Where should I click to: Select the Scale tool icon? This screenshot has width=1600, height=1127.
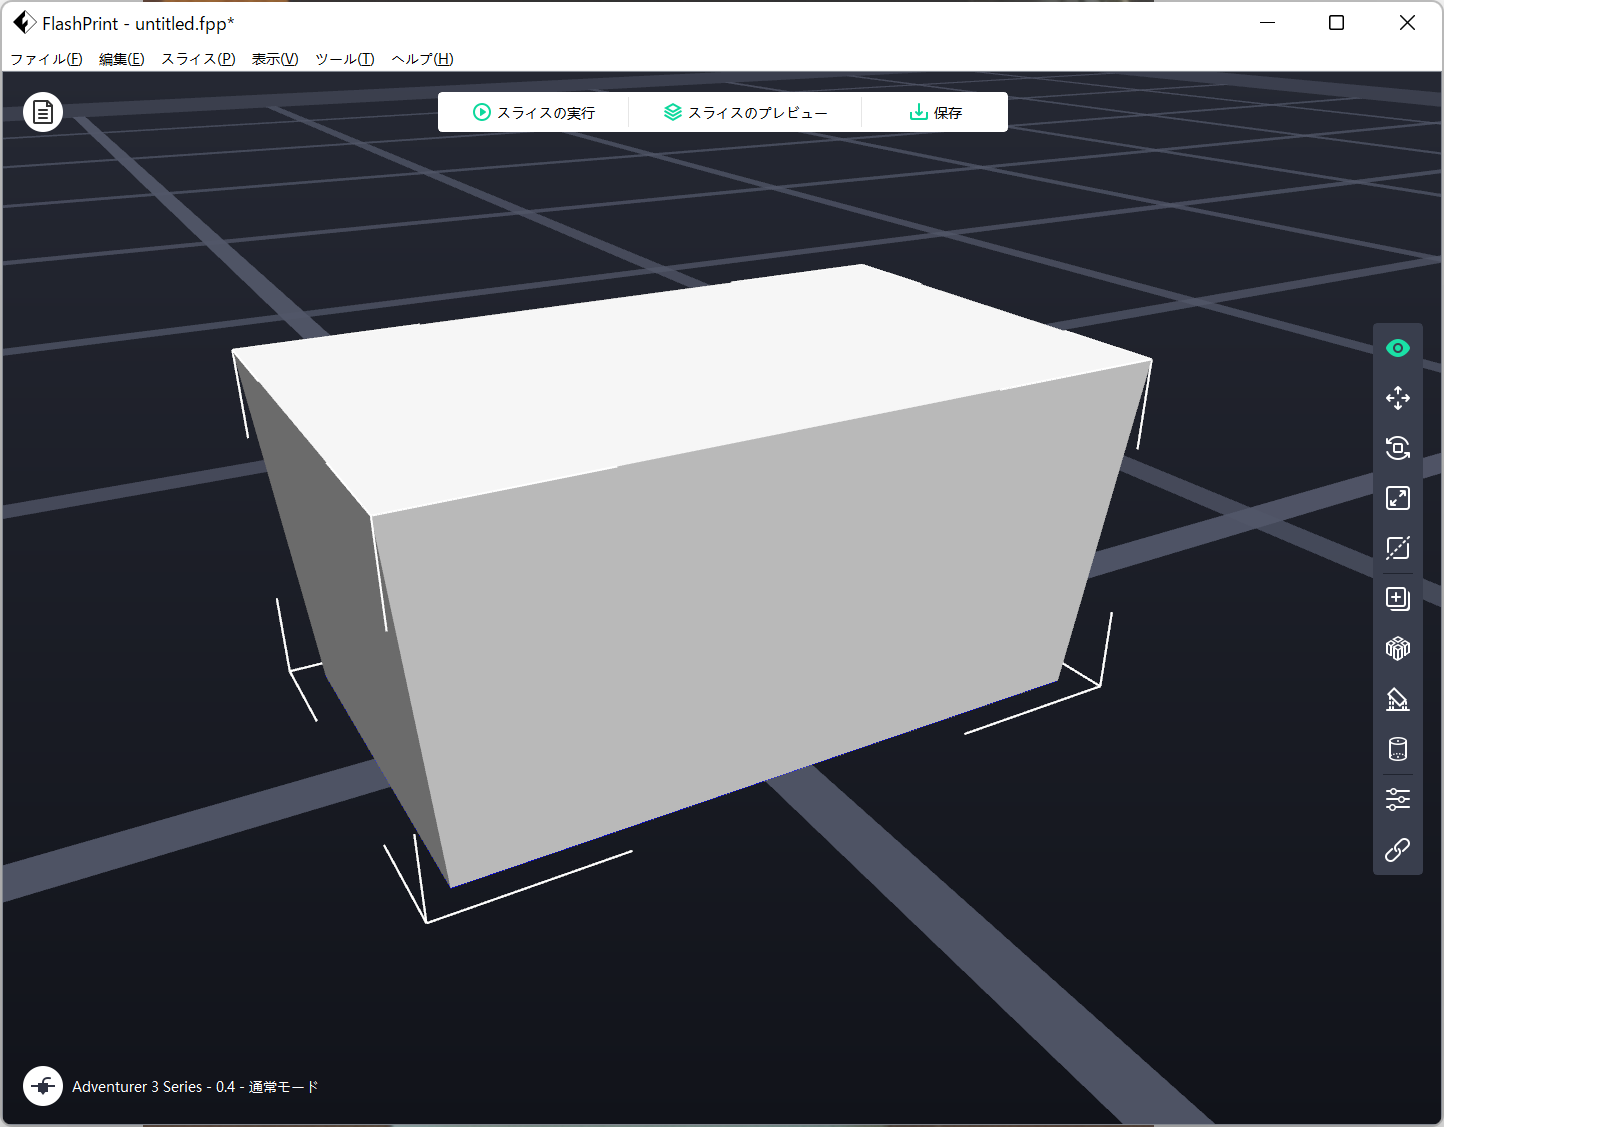(x=1397, y=498)
